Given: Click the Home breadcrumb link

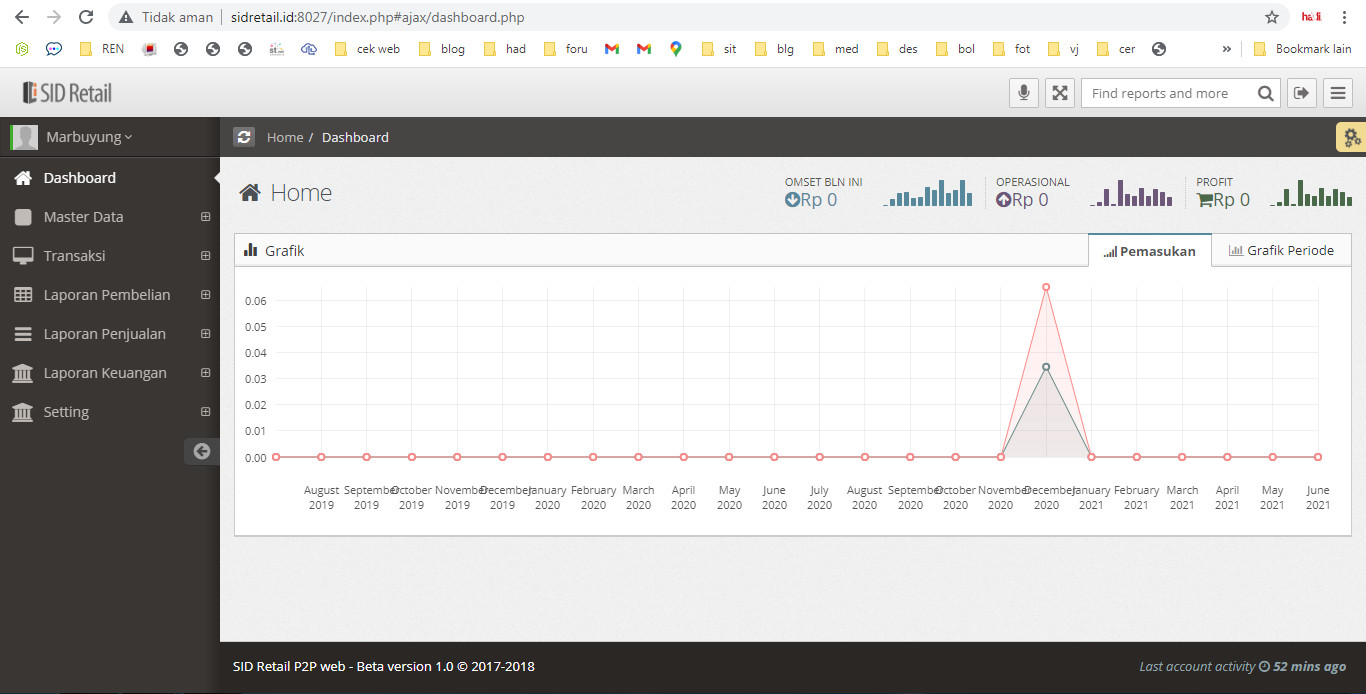Looking at the screenshot, I should [x=285, y=137].
